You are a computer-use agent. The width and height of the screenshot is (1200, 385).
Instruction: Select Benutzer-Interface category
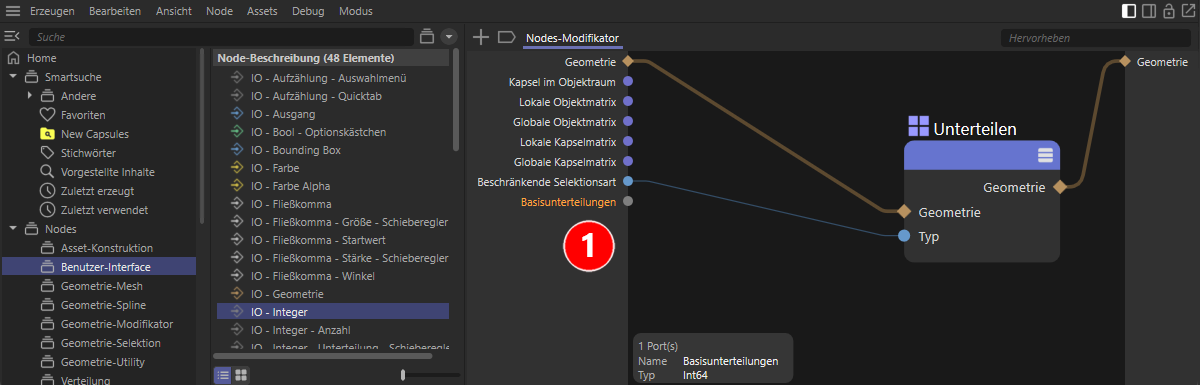pyautogui.click(x=100, y=267)
